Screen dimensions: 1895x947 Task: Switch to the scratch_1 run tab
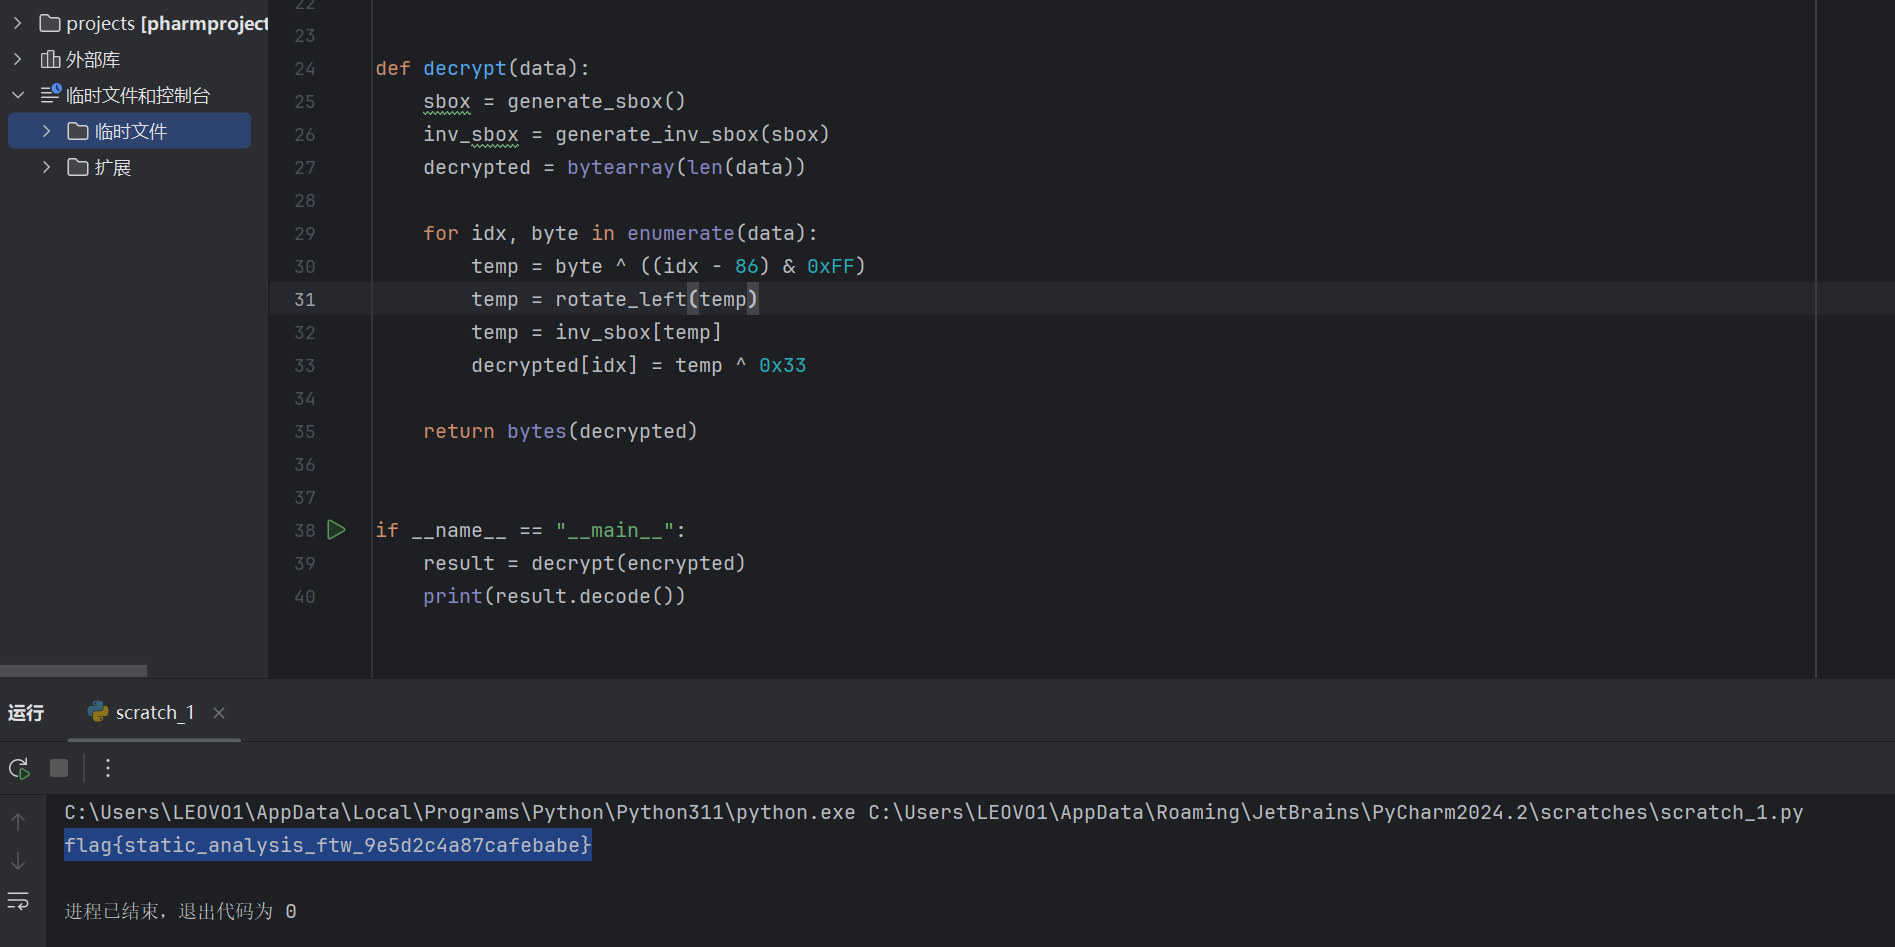(x=154, y=712)
